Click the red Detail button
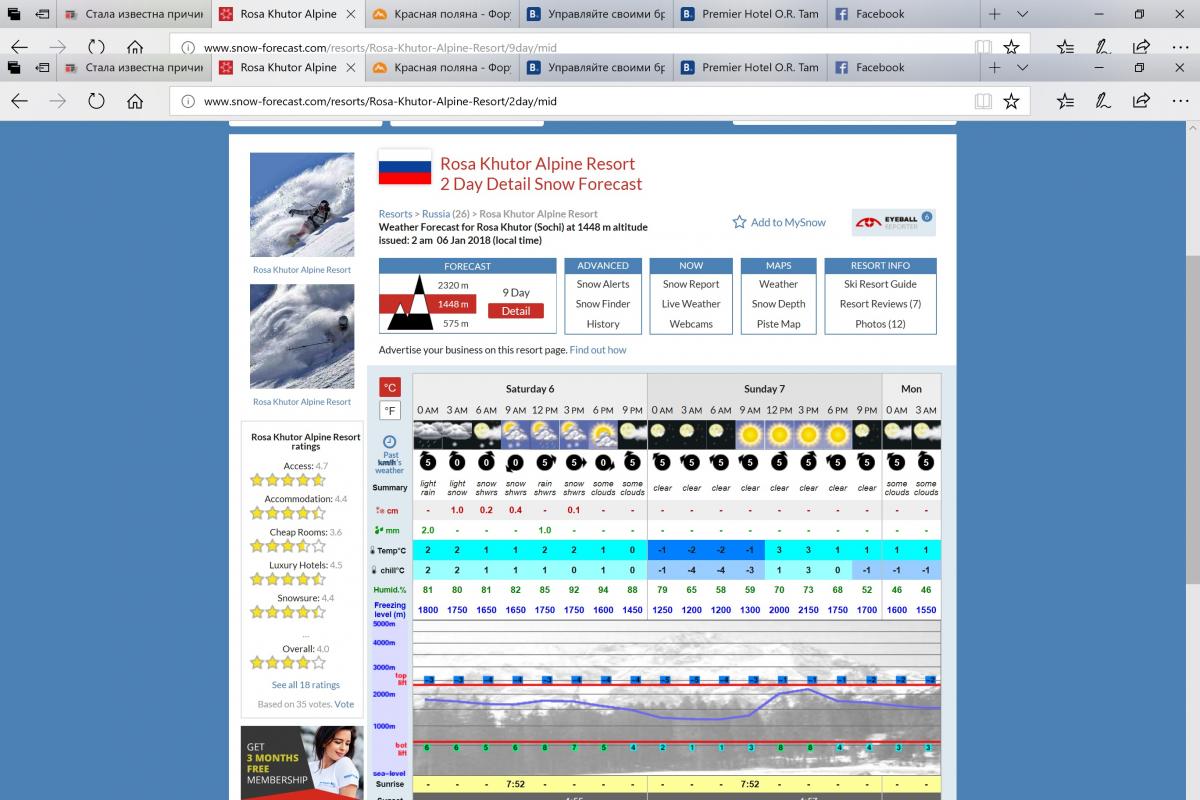 516,311
